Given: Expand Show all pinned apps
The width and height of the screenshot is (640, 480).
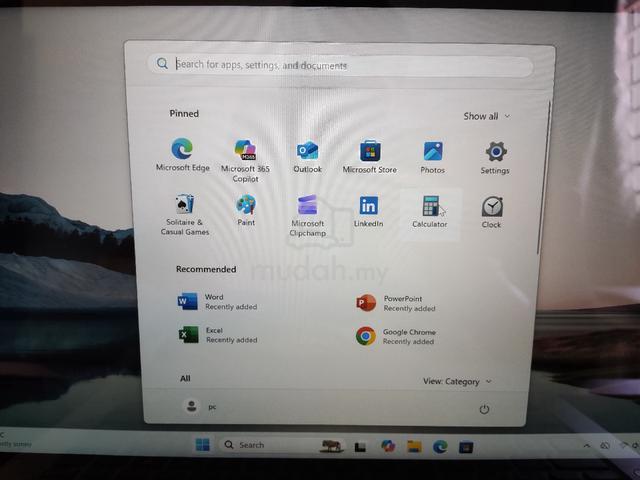Looking at the screenshot, I should pos(487,116).
